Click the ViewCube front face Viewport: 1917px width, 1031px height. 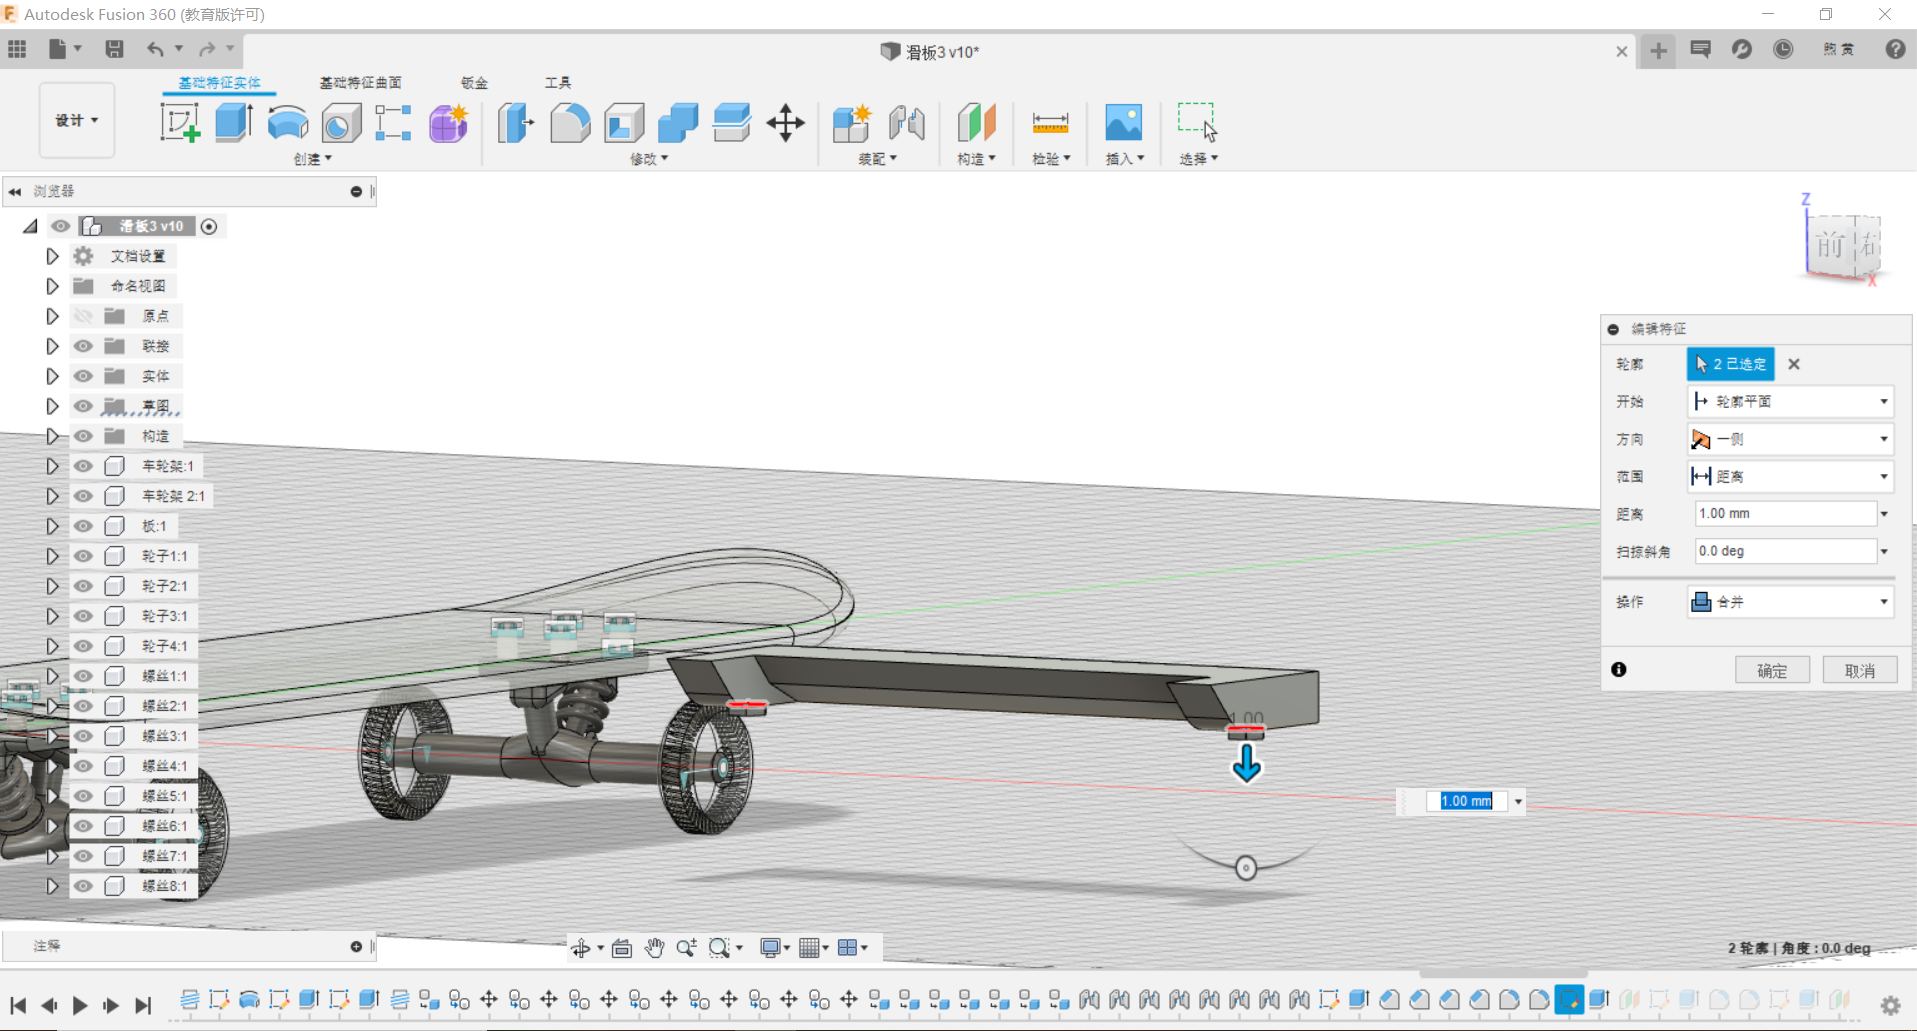pos(1831,244)
